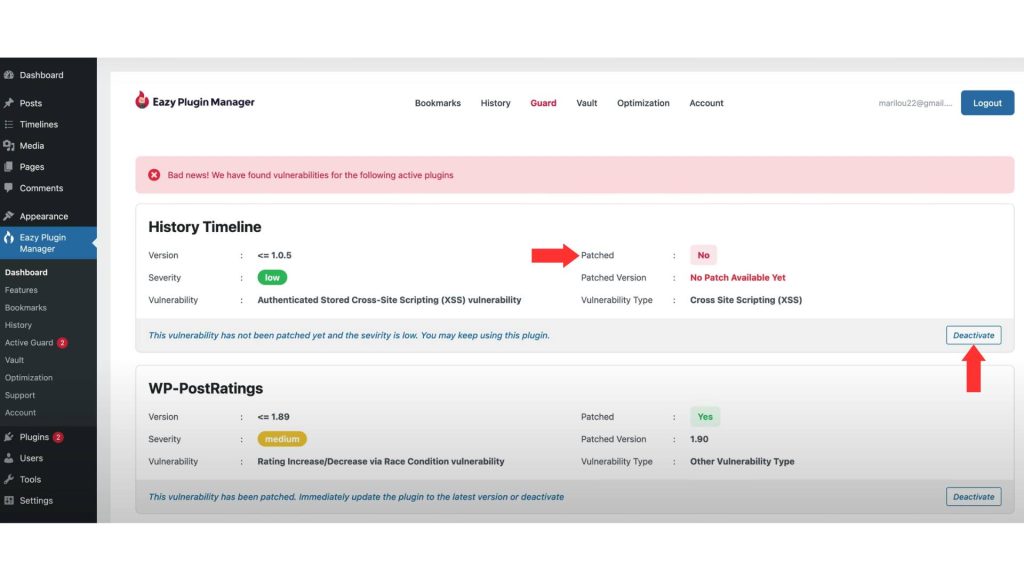Screen dimensions: 1024x576
Task: Click the Bad news vulnerabilities alert message
Action: click(310, 175)
